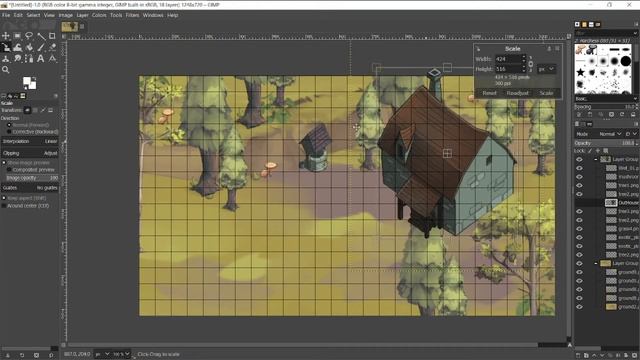Image resolution: width=640 pixels, height=360 pixels.
Task: Adjust the Image opacity slider
Action: pyautogui.click(x=32, y=178)
